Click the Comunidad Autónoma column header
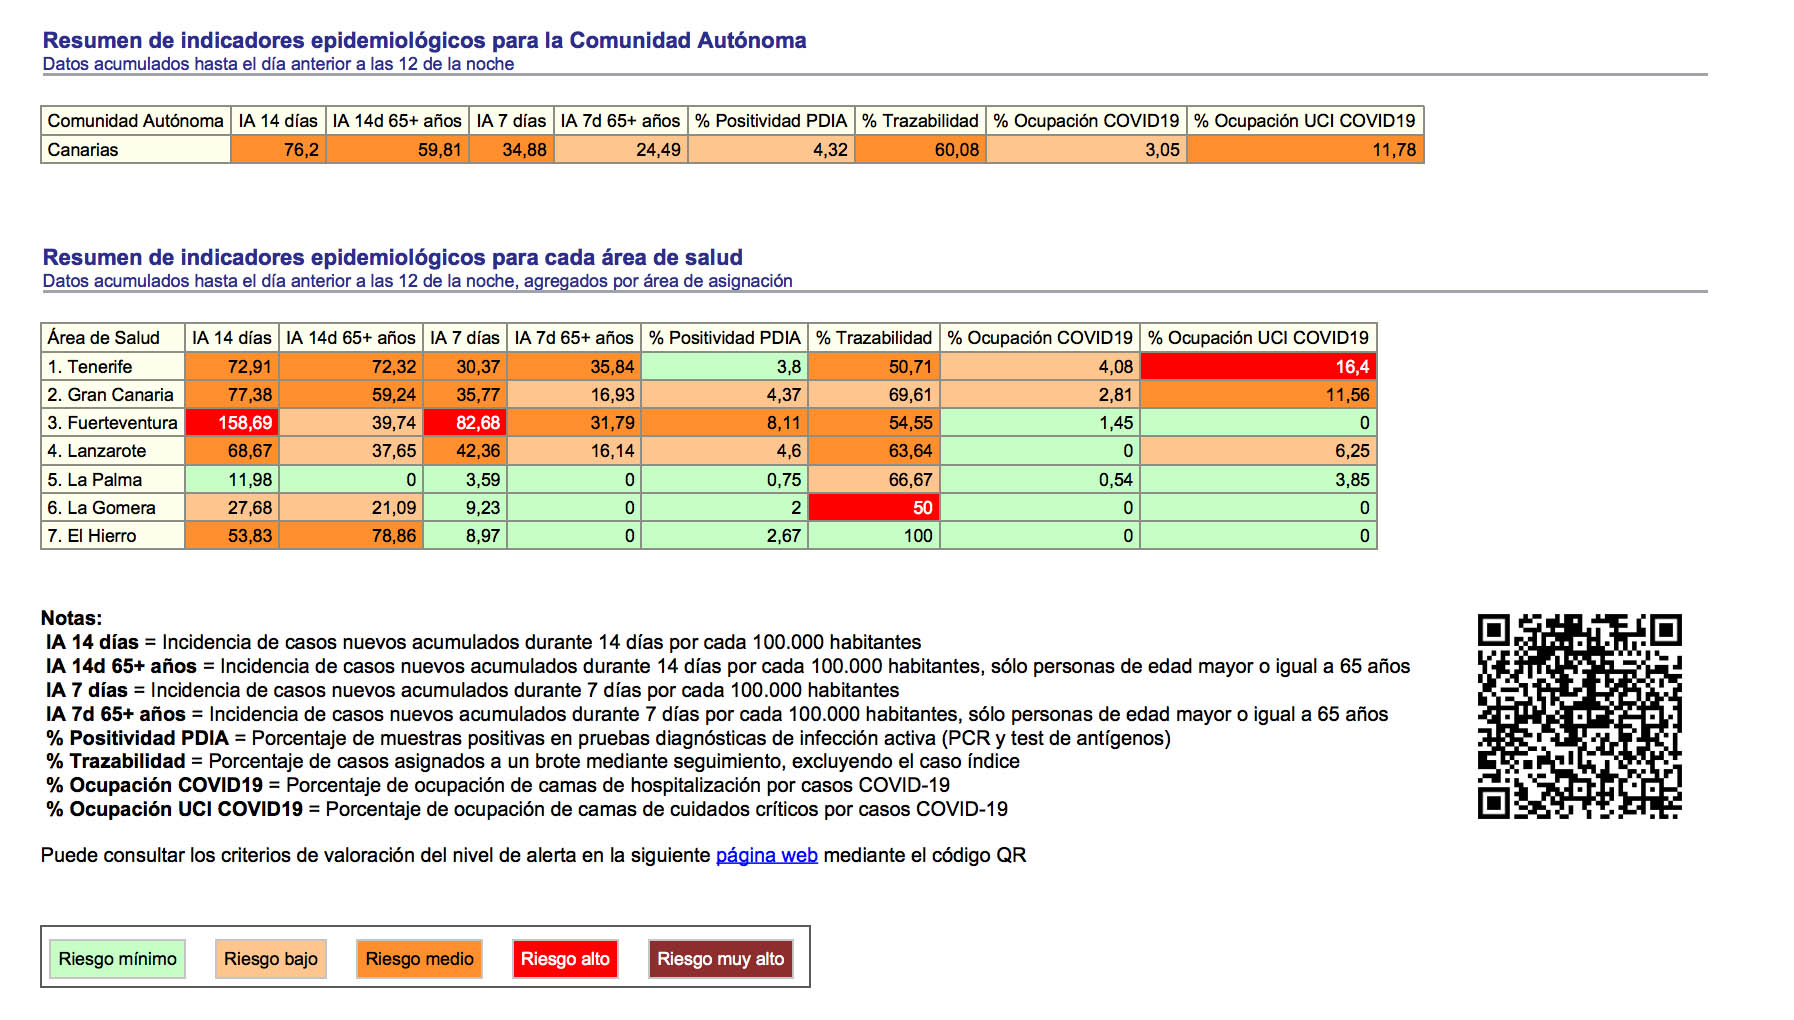1794x1020 pixels. [136, 121]
